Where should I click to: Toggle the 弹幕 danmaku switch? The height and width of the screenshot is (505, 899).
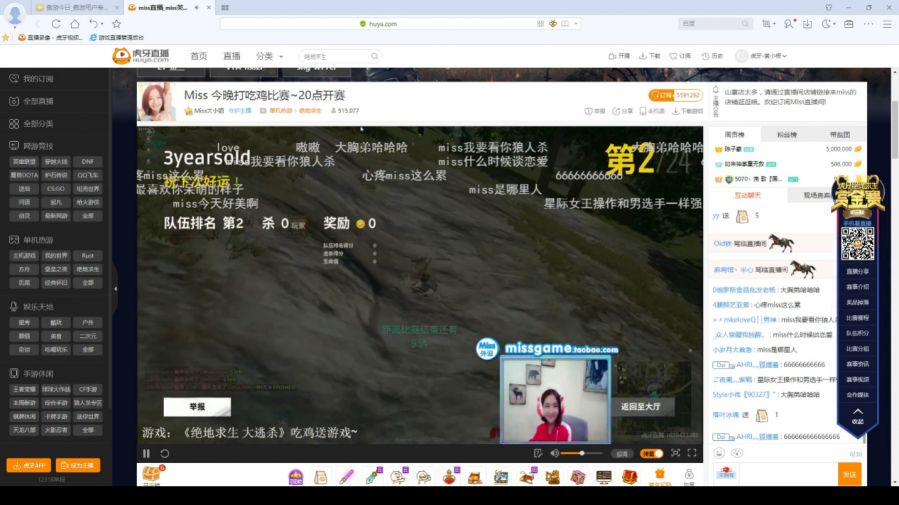pyautogui.click(x=651, y=453)
